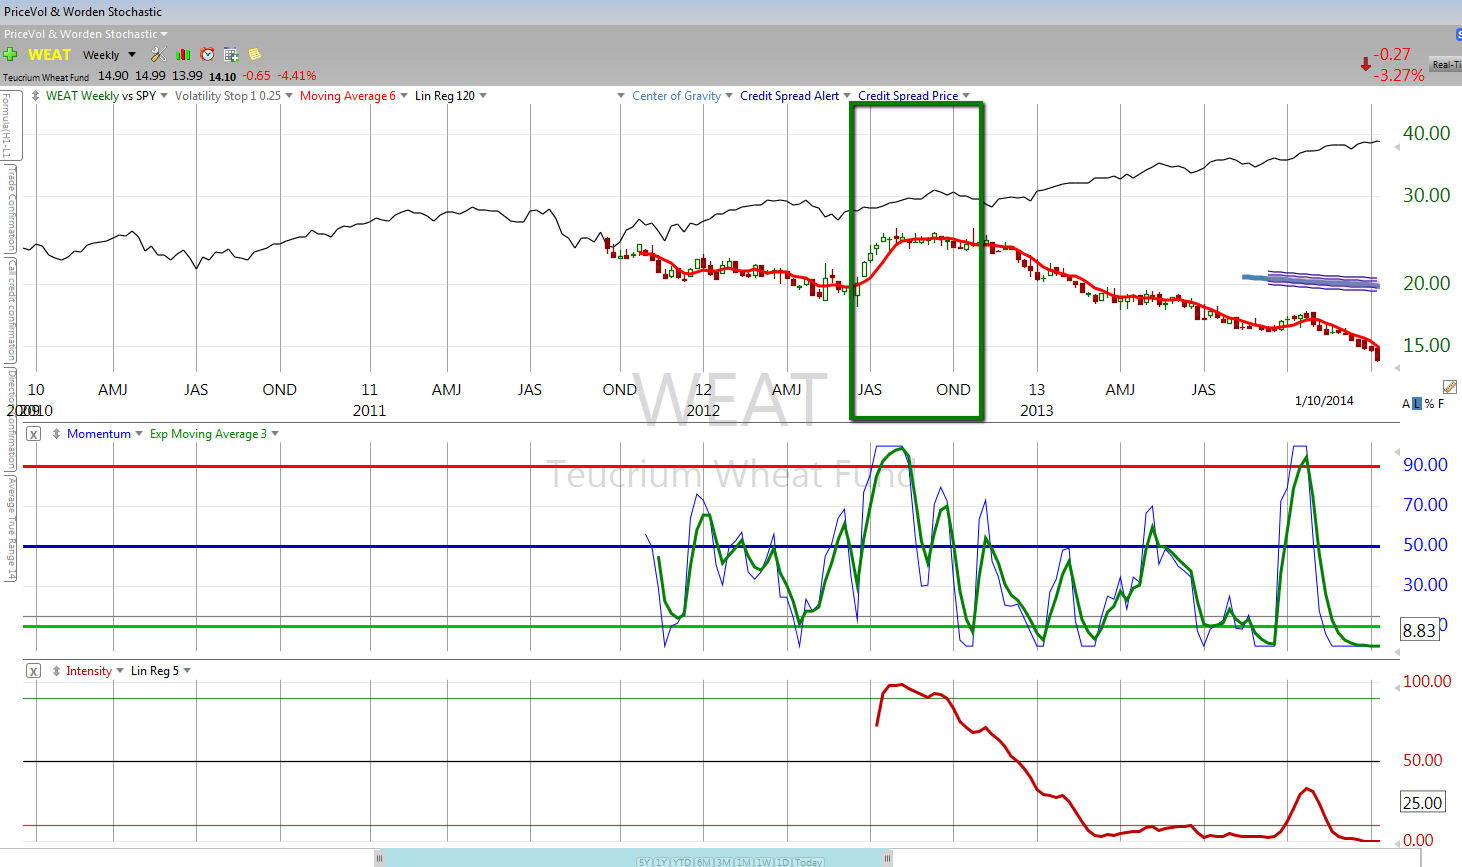Viewport: 1462px width, 867px height.
Task: Click the add-indicator grid plus icon
Action: point(231,55)
